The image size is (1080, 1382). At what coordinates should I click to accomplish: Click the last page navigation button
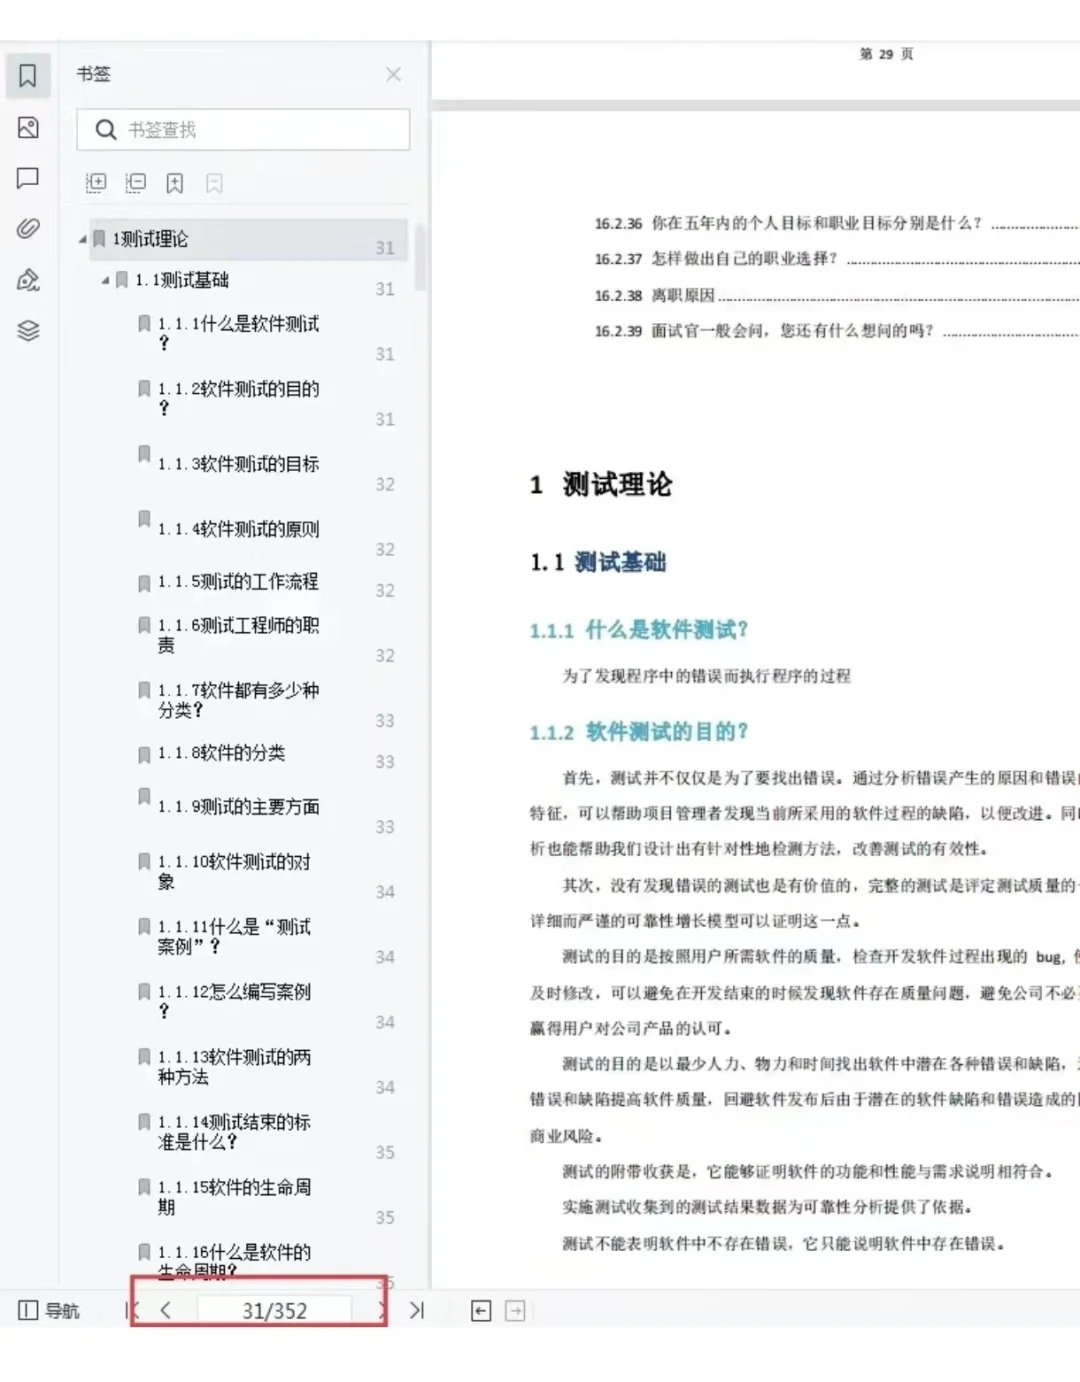(x=418, y=1310)
